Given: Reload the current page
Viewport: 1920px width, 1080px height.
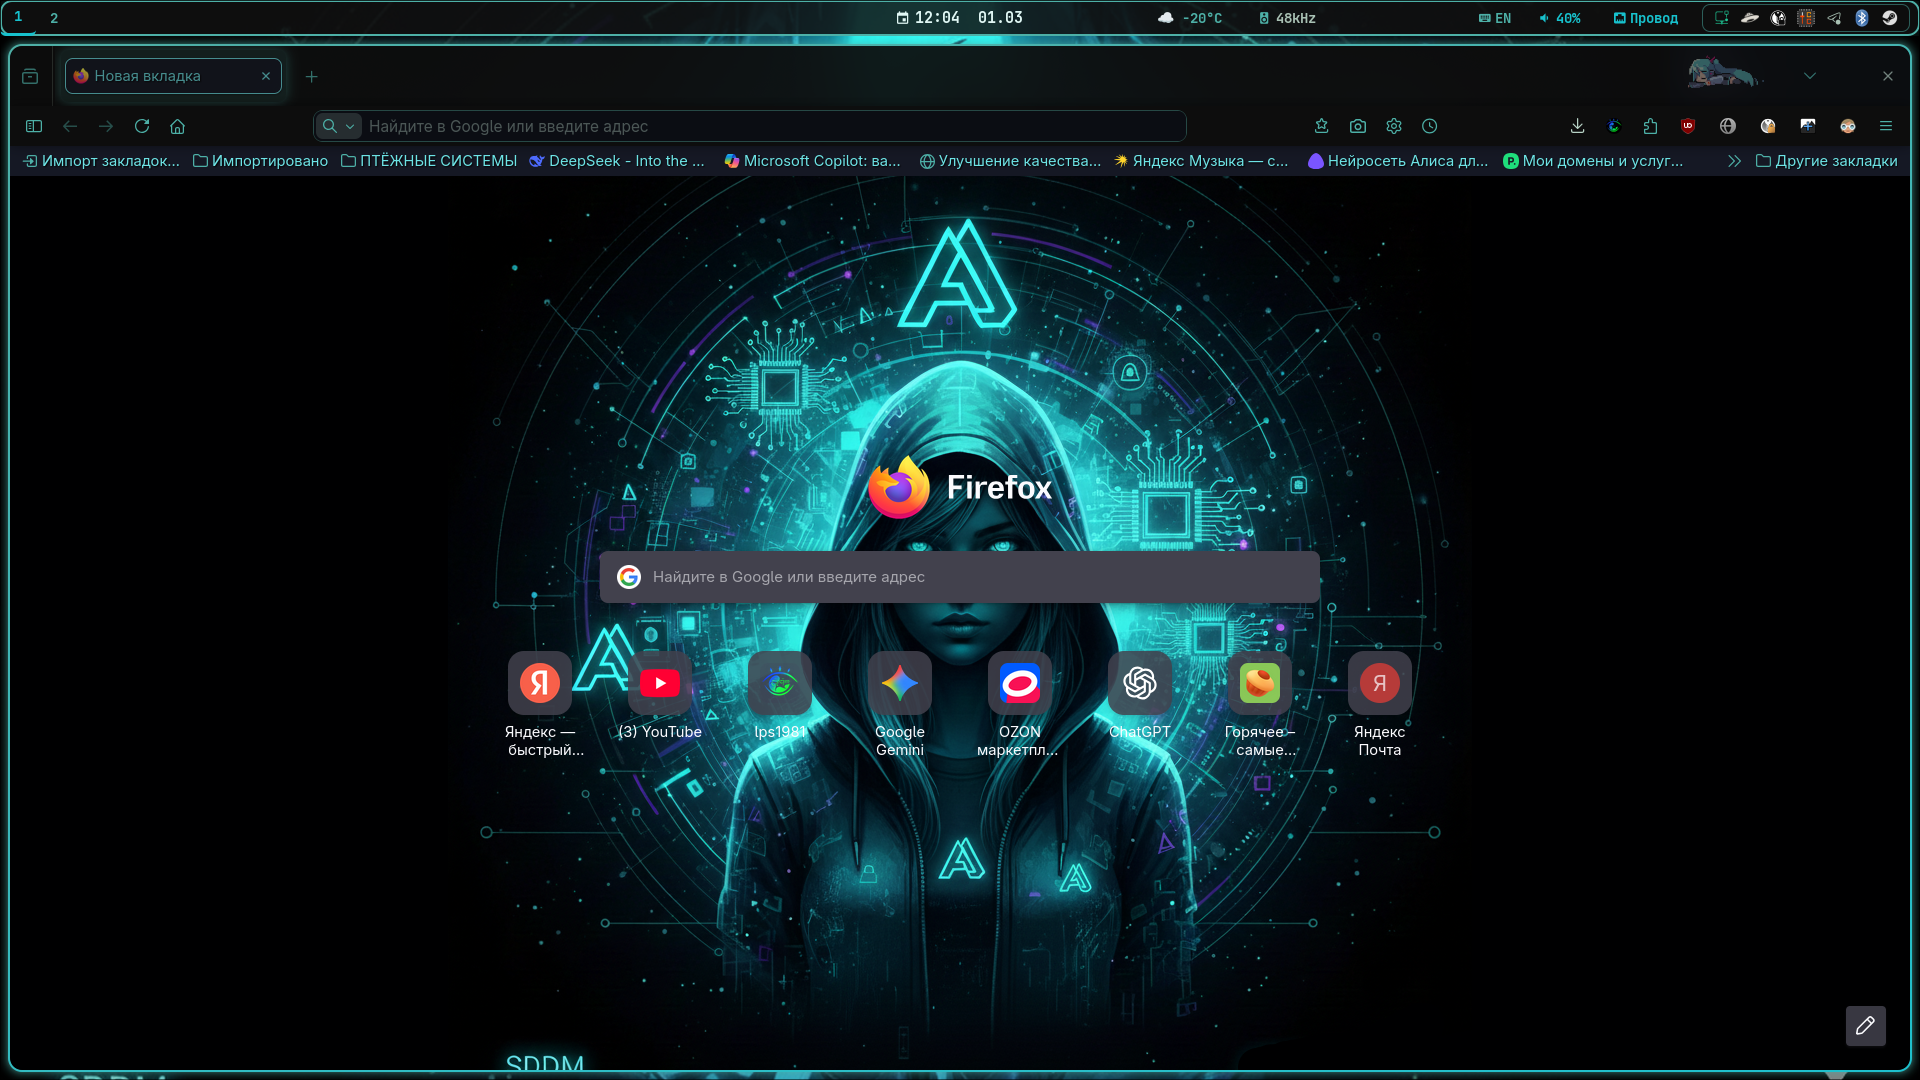Looking at the screenshot, I should 142,126.
